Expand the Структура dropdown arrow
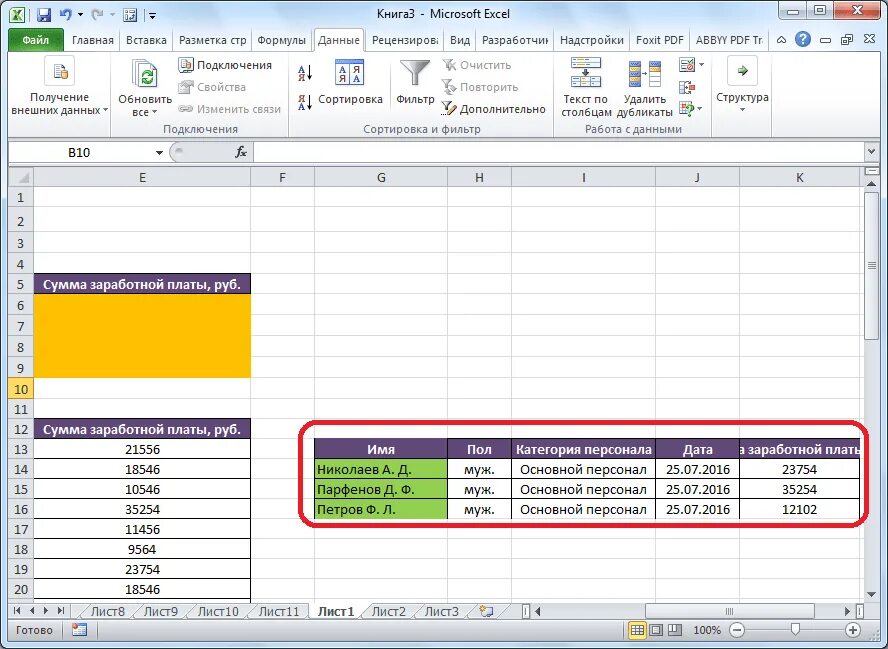Viewport: 888px width, 649px height. (x=742, y=110)
